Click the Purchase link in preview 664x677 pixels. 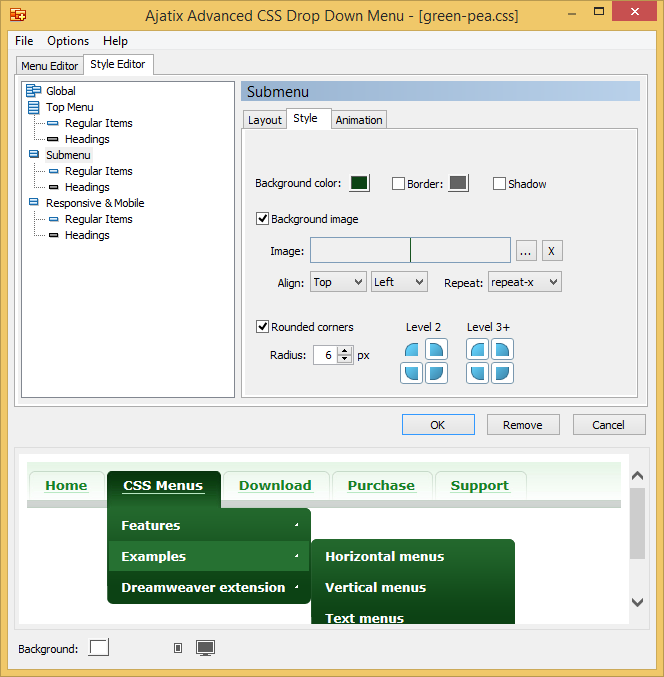click(x=381, y=485)
